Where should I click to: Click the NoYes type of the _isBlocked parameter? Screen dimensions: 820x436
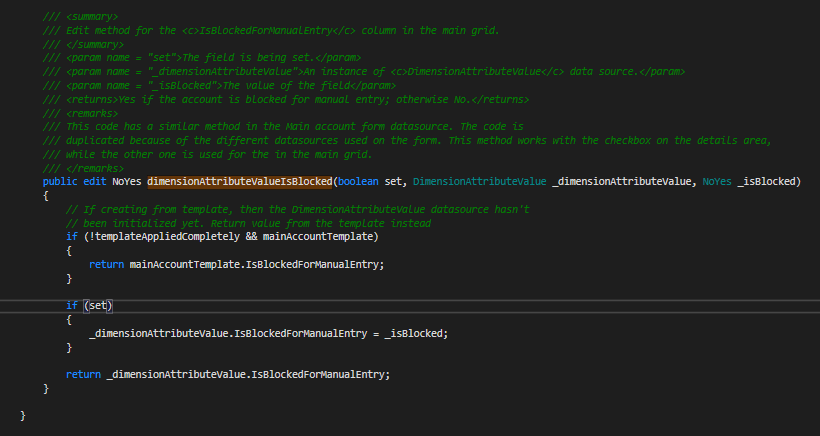coord(717,181)
